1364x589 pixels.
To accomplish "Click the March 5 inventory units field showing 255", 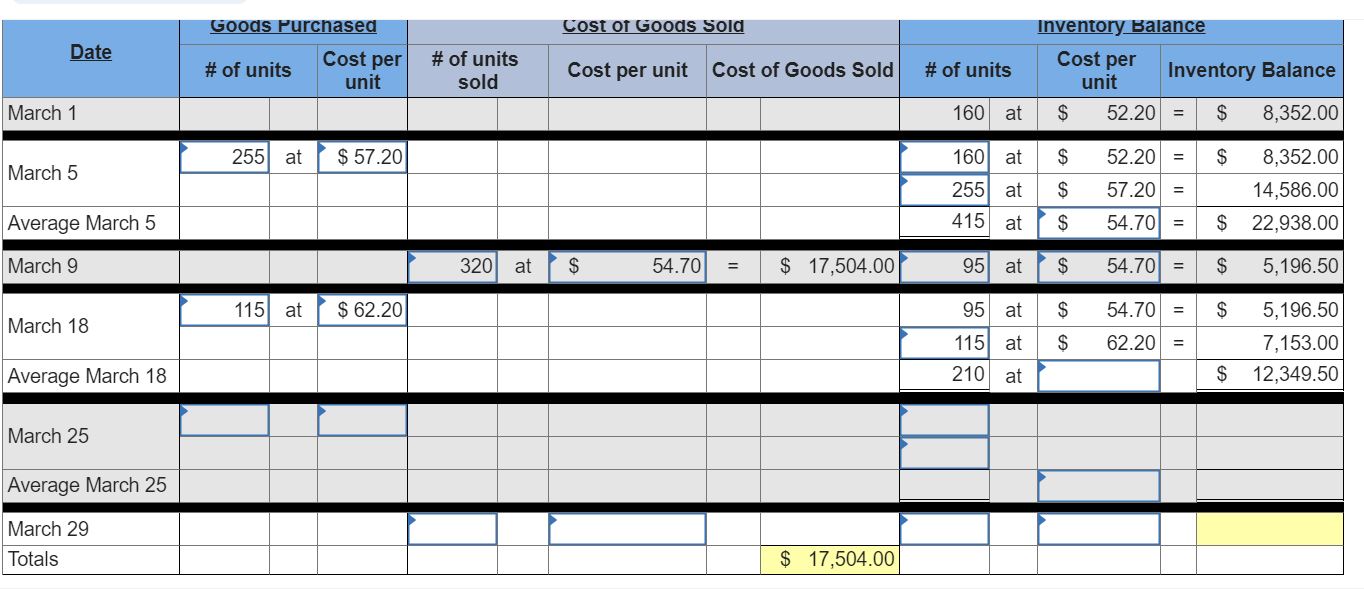I will [945, 190].
